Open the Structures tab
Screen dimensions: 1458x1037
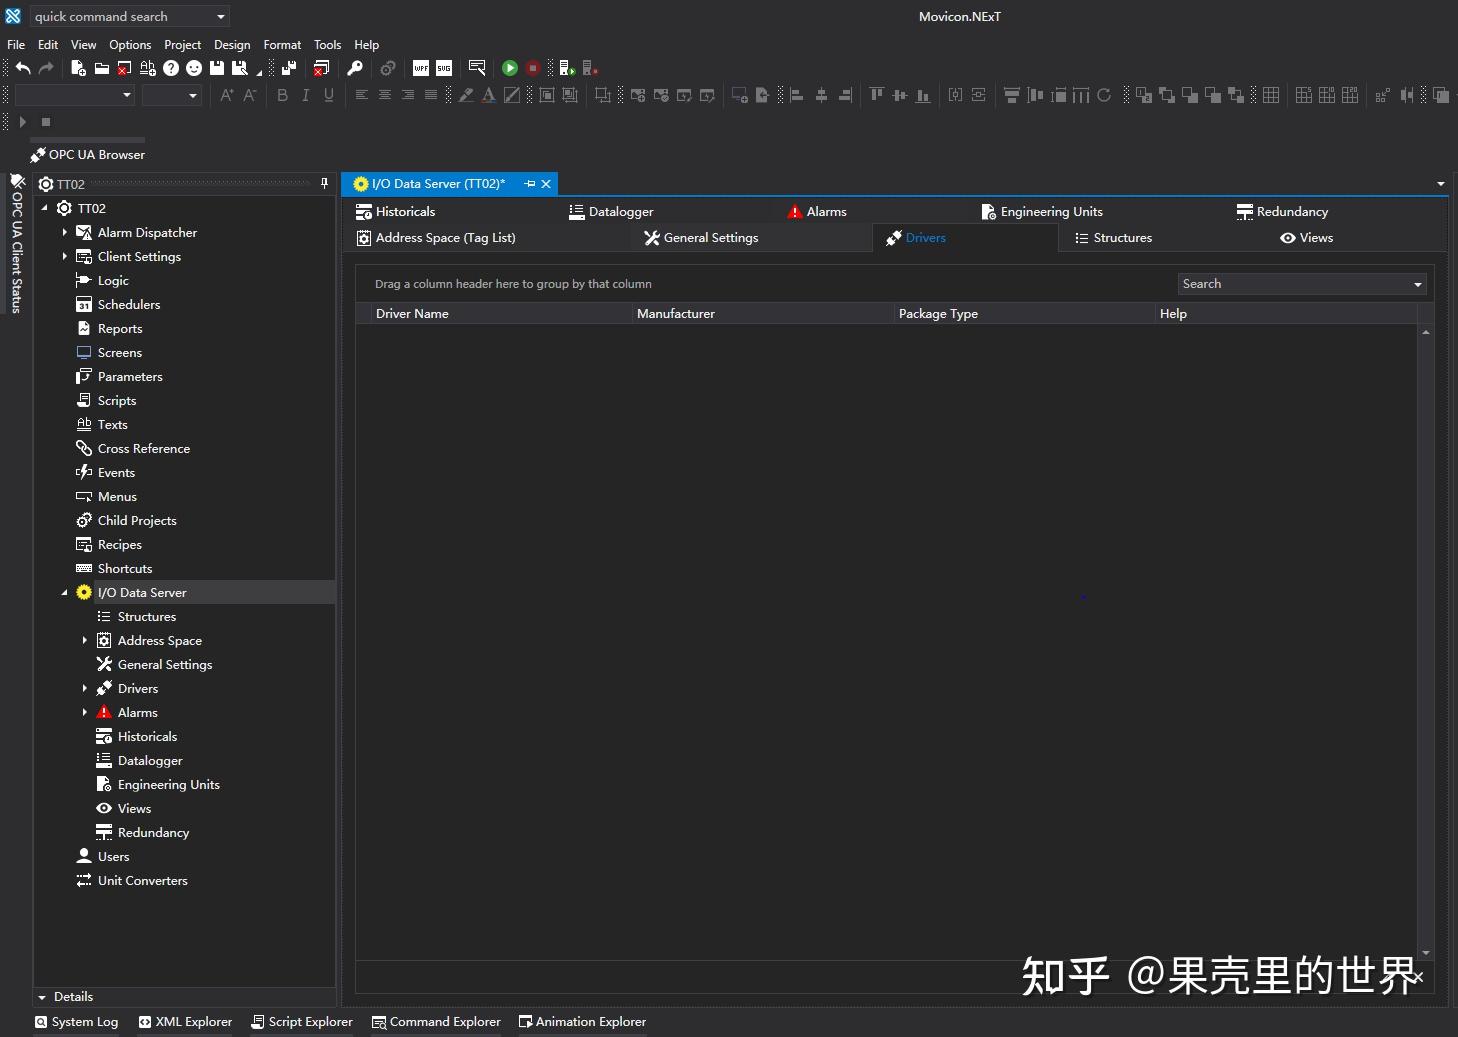click(1113, 238)
